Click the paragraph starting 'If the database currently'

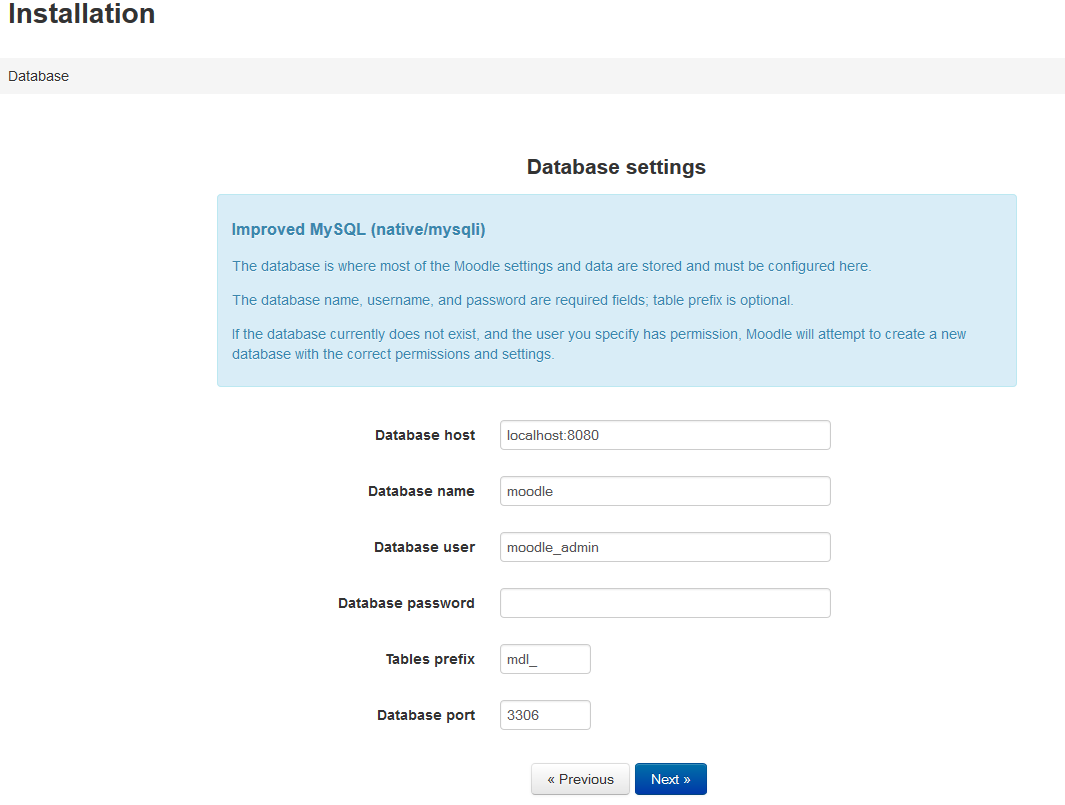(x=598, y=344)
